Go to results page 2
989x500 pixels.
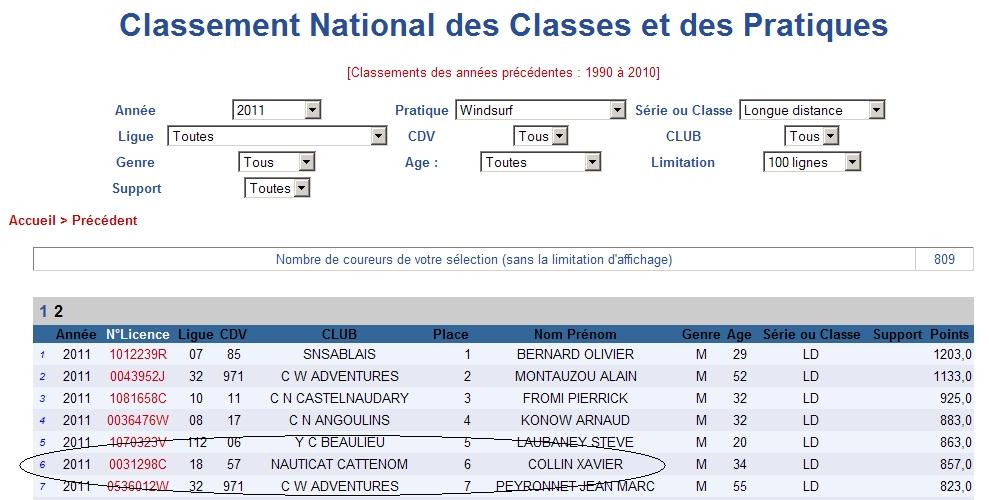coord(58,312)
